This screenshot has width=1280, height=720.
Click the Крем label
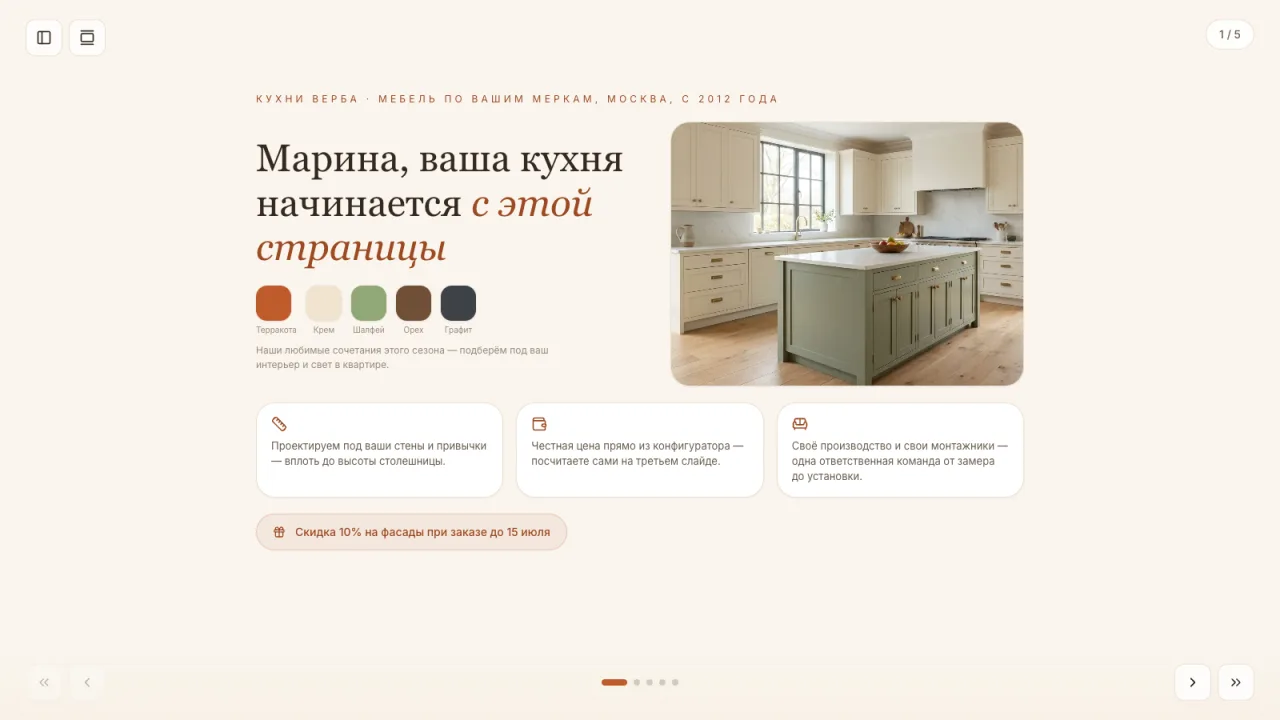point(324,330)
